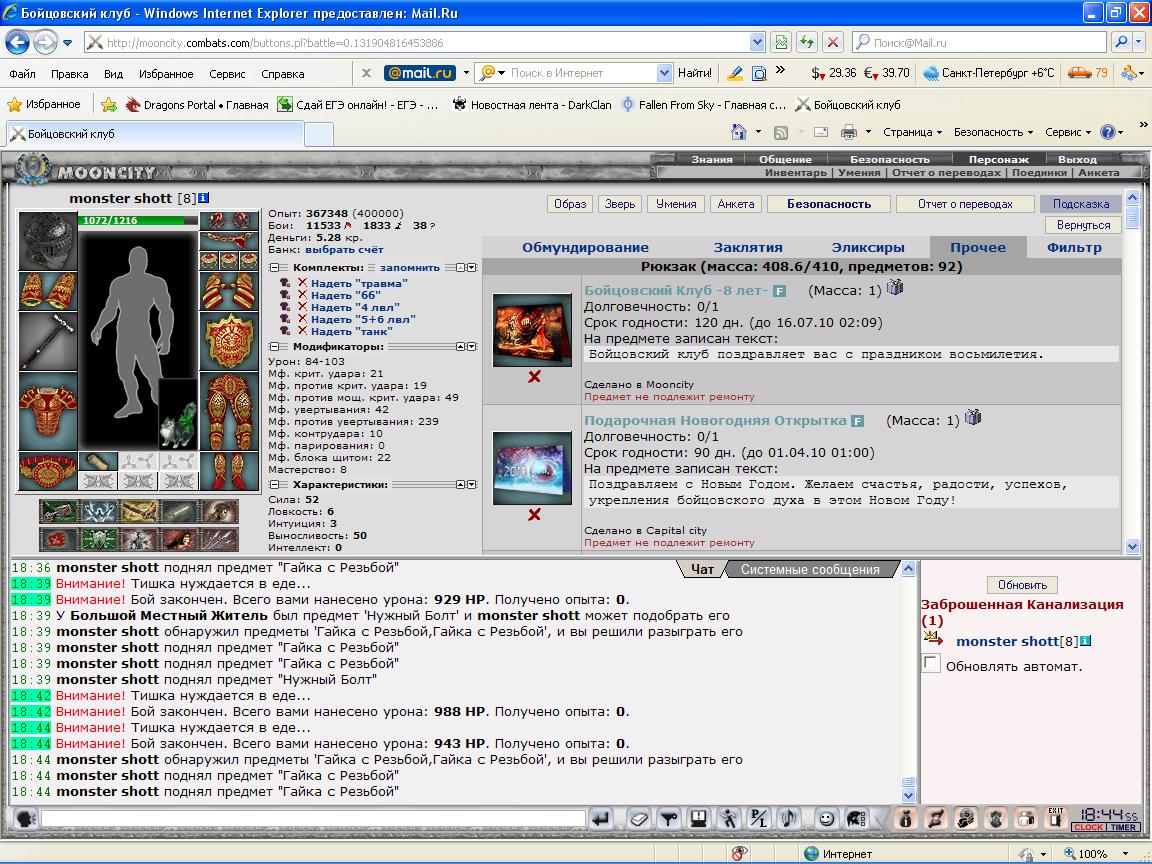Switch to Системные сообщения chat tab
Image resolution: width=1152 pixels, height=864 pixels.
(x=810, y=569)
